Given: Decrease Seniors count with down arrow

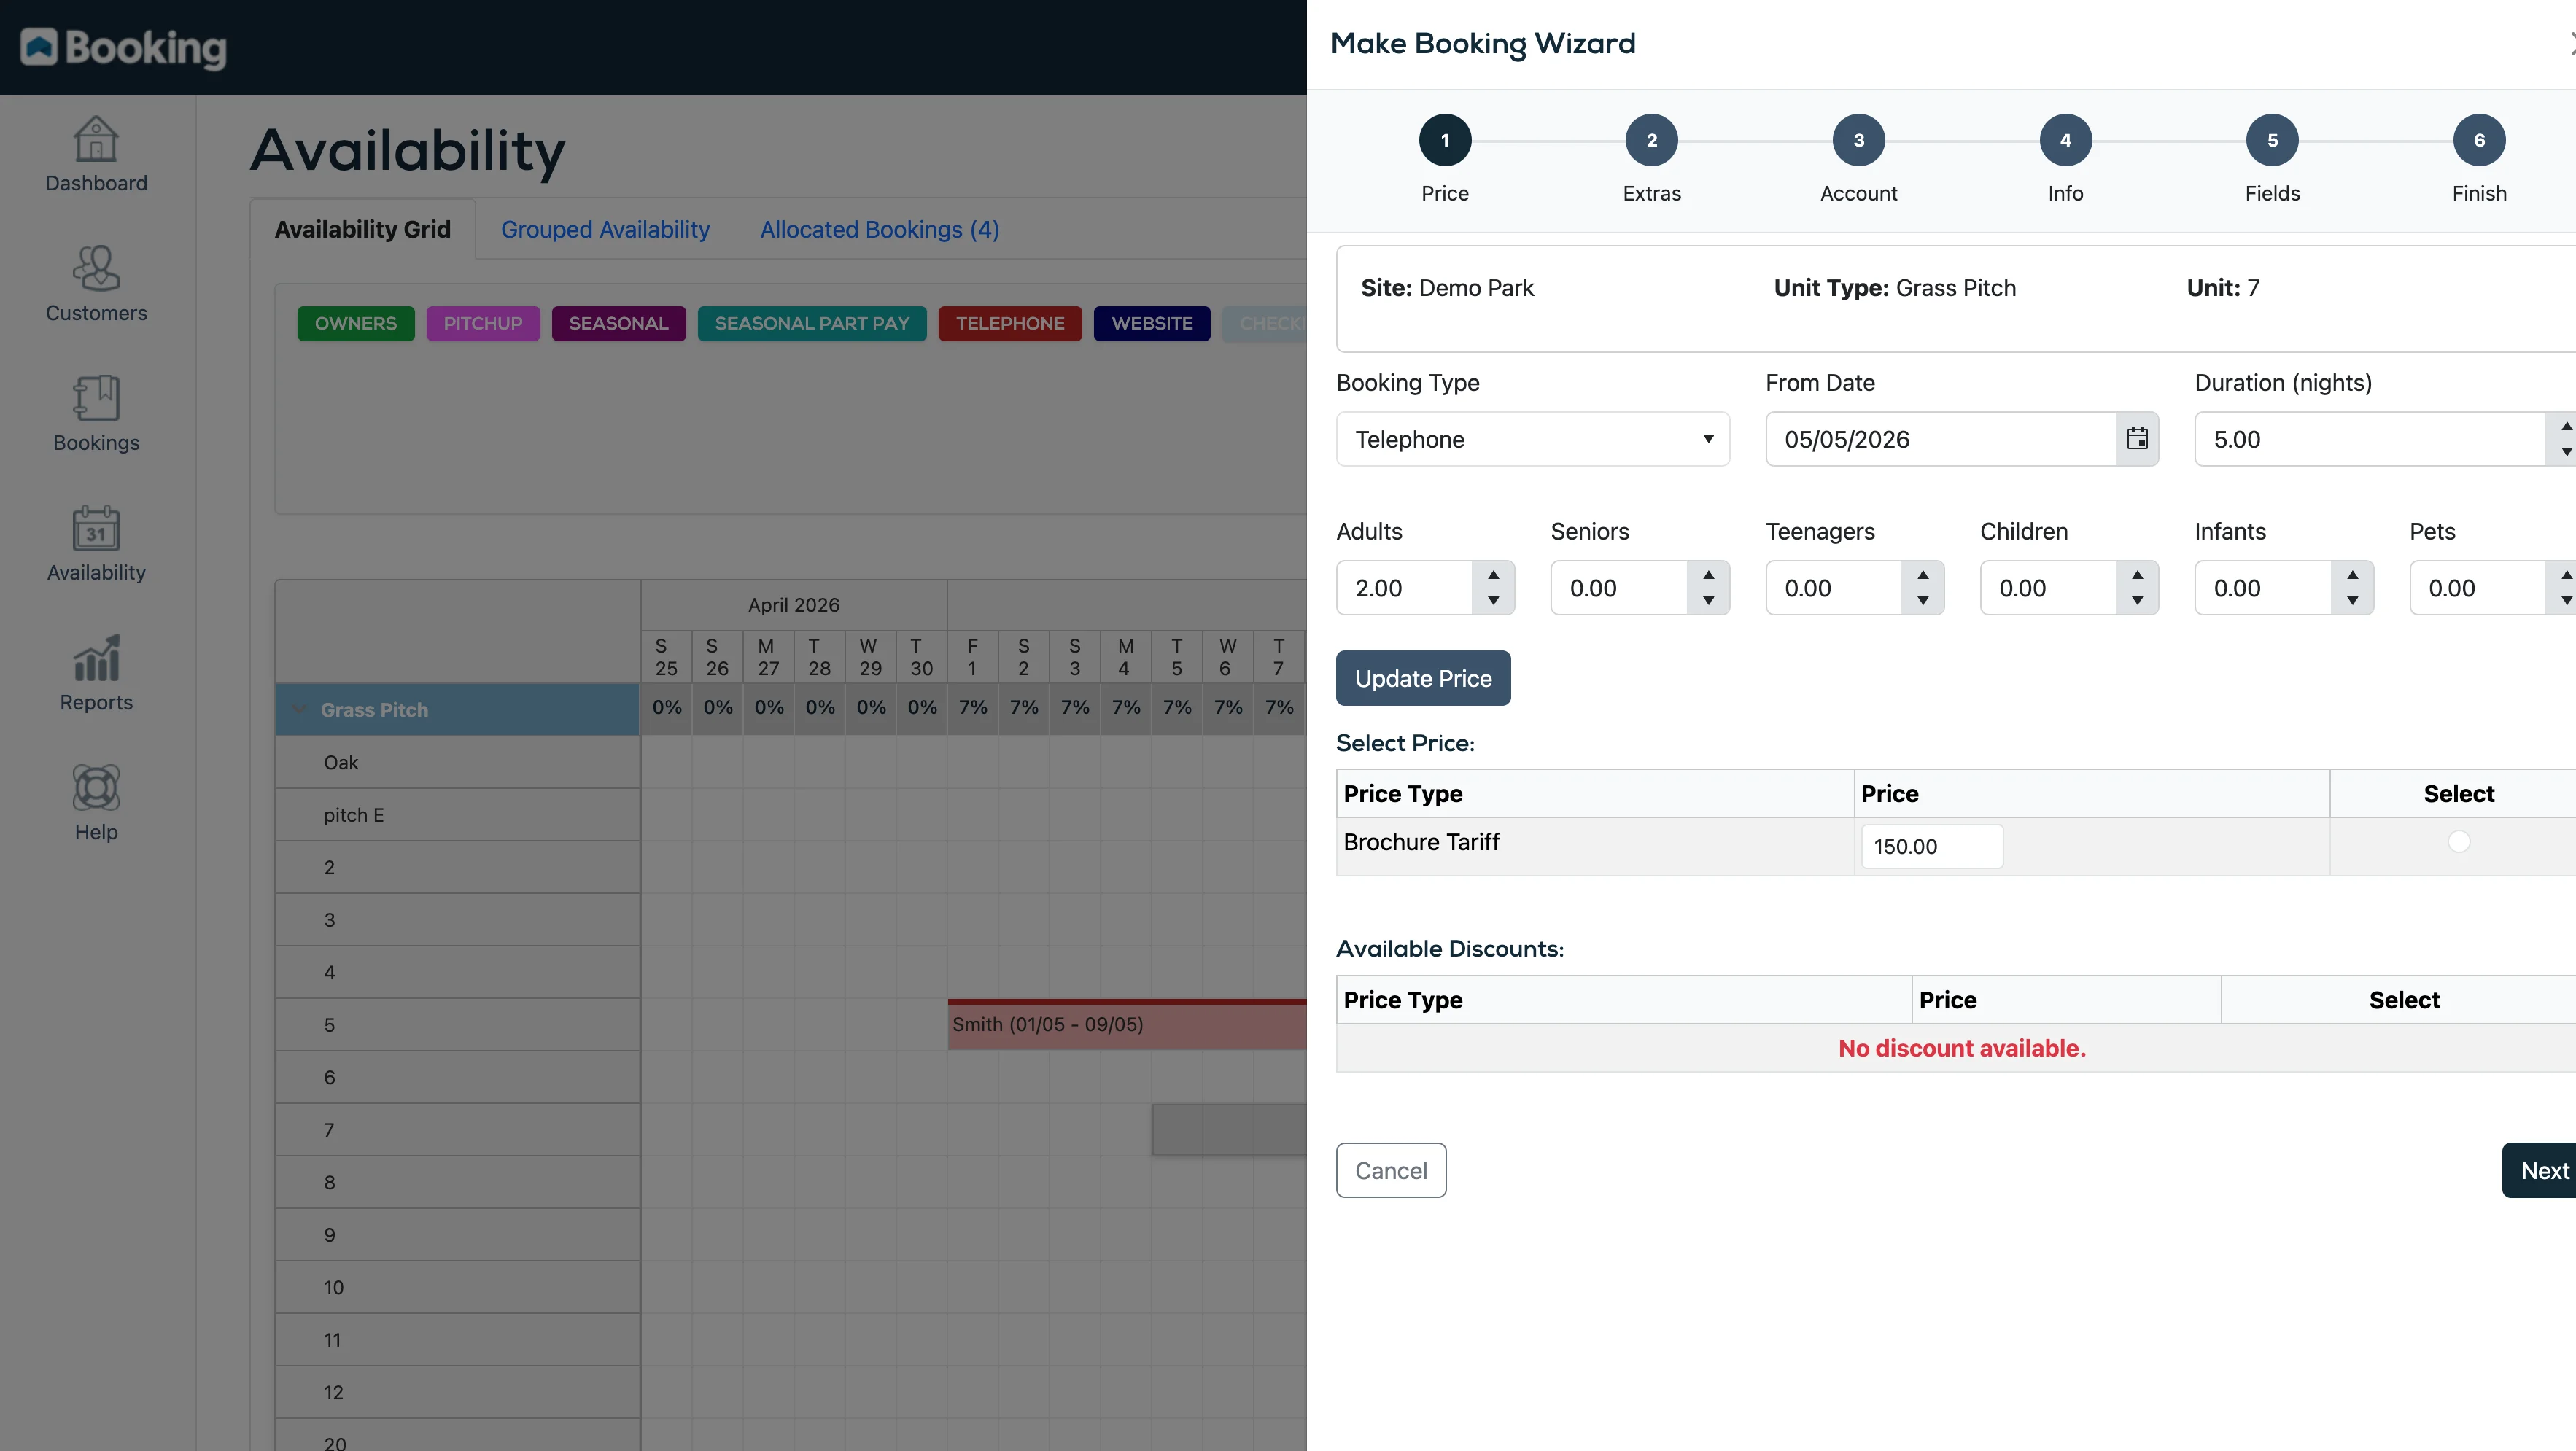Looking at the screenshot, I should 1708,601.
